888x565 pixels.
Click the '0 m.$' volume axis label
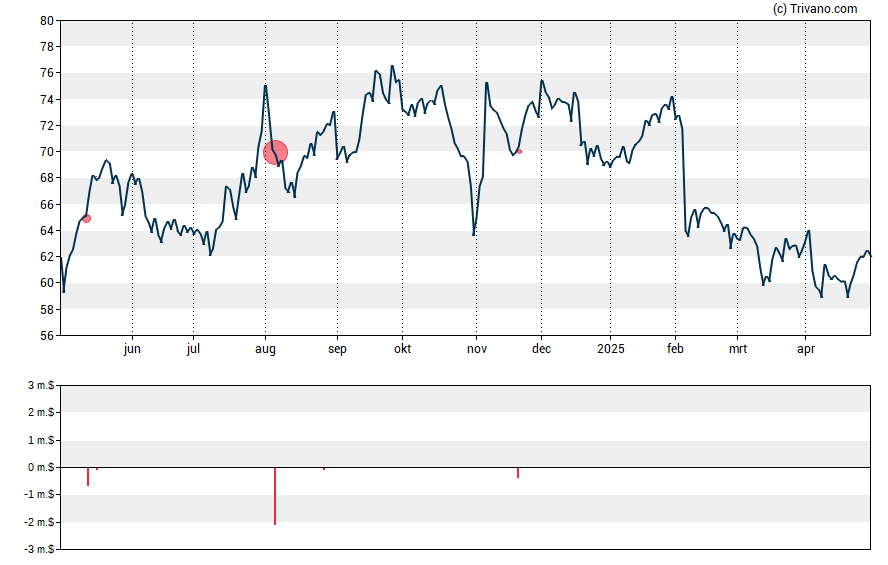pos(41,467)
